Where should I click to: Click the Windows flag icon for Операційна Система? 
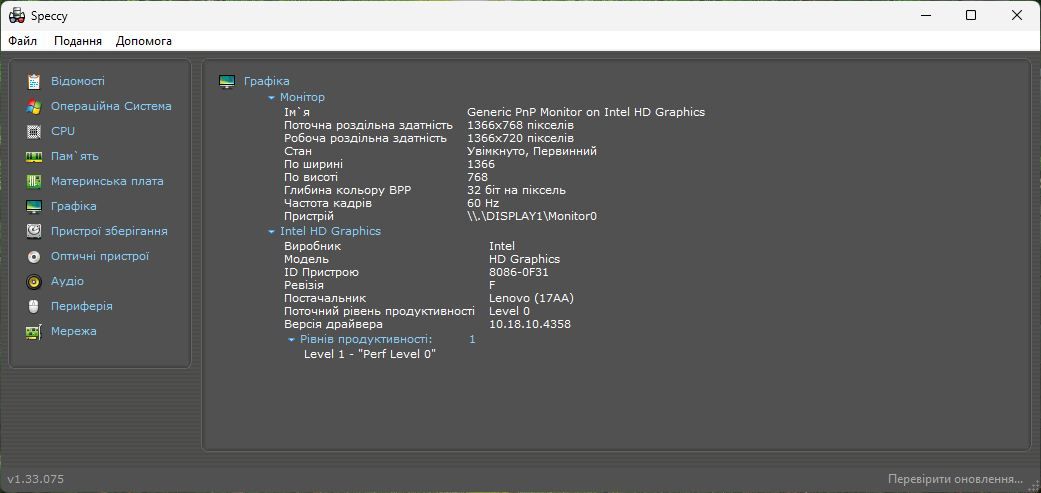click(x=34, y=106)
